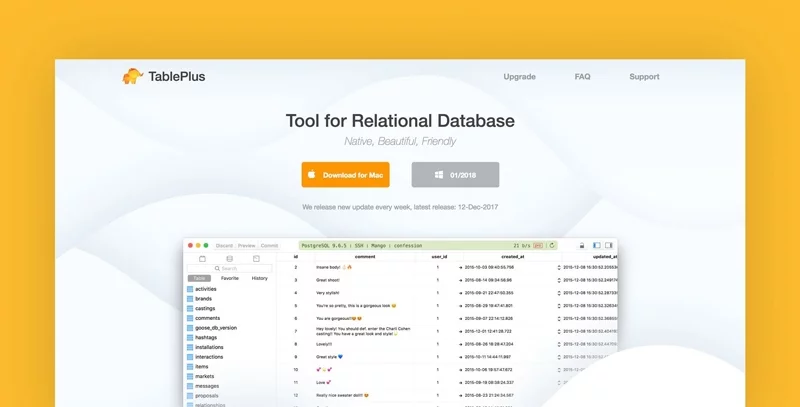Open the interactions table

pyautogui.click(x=205, y=357)
